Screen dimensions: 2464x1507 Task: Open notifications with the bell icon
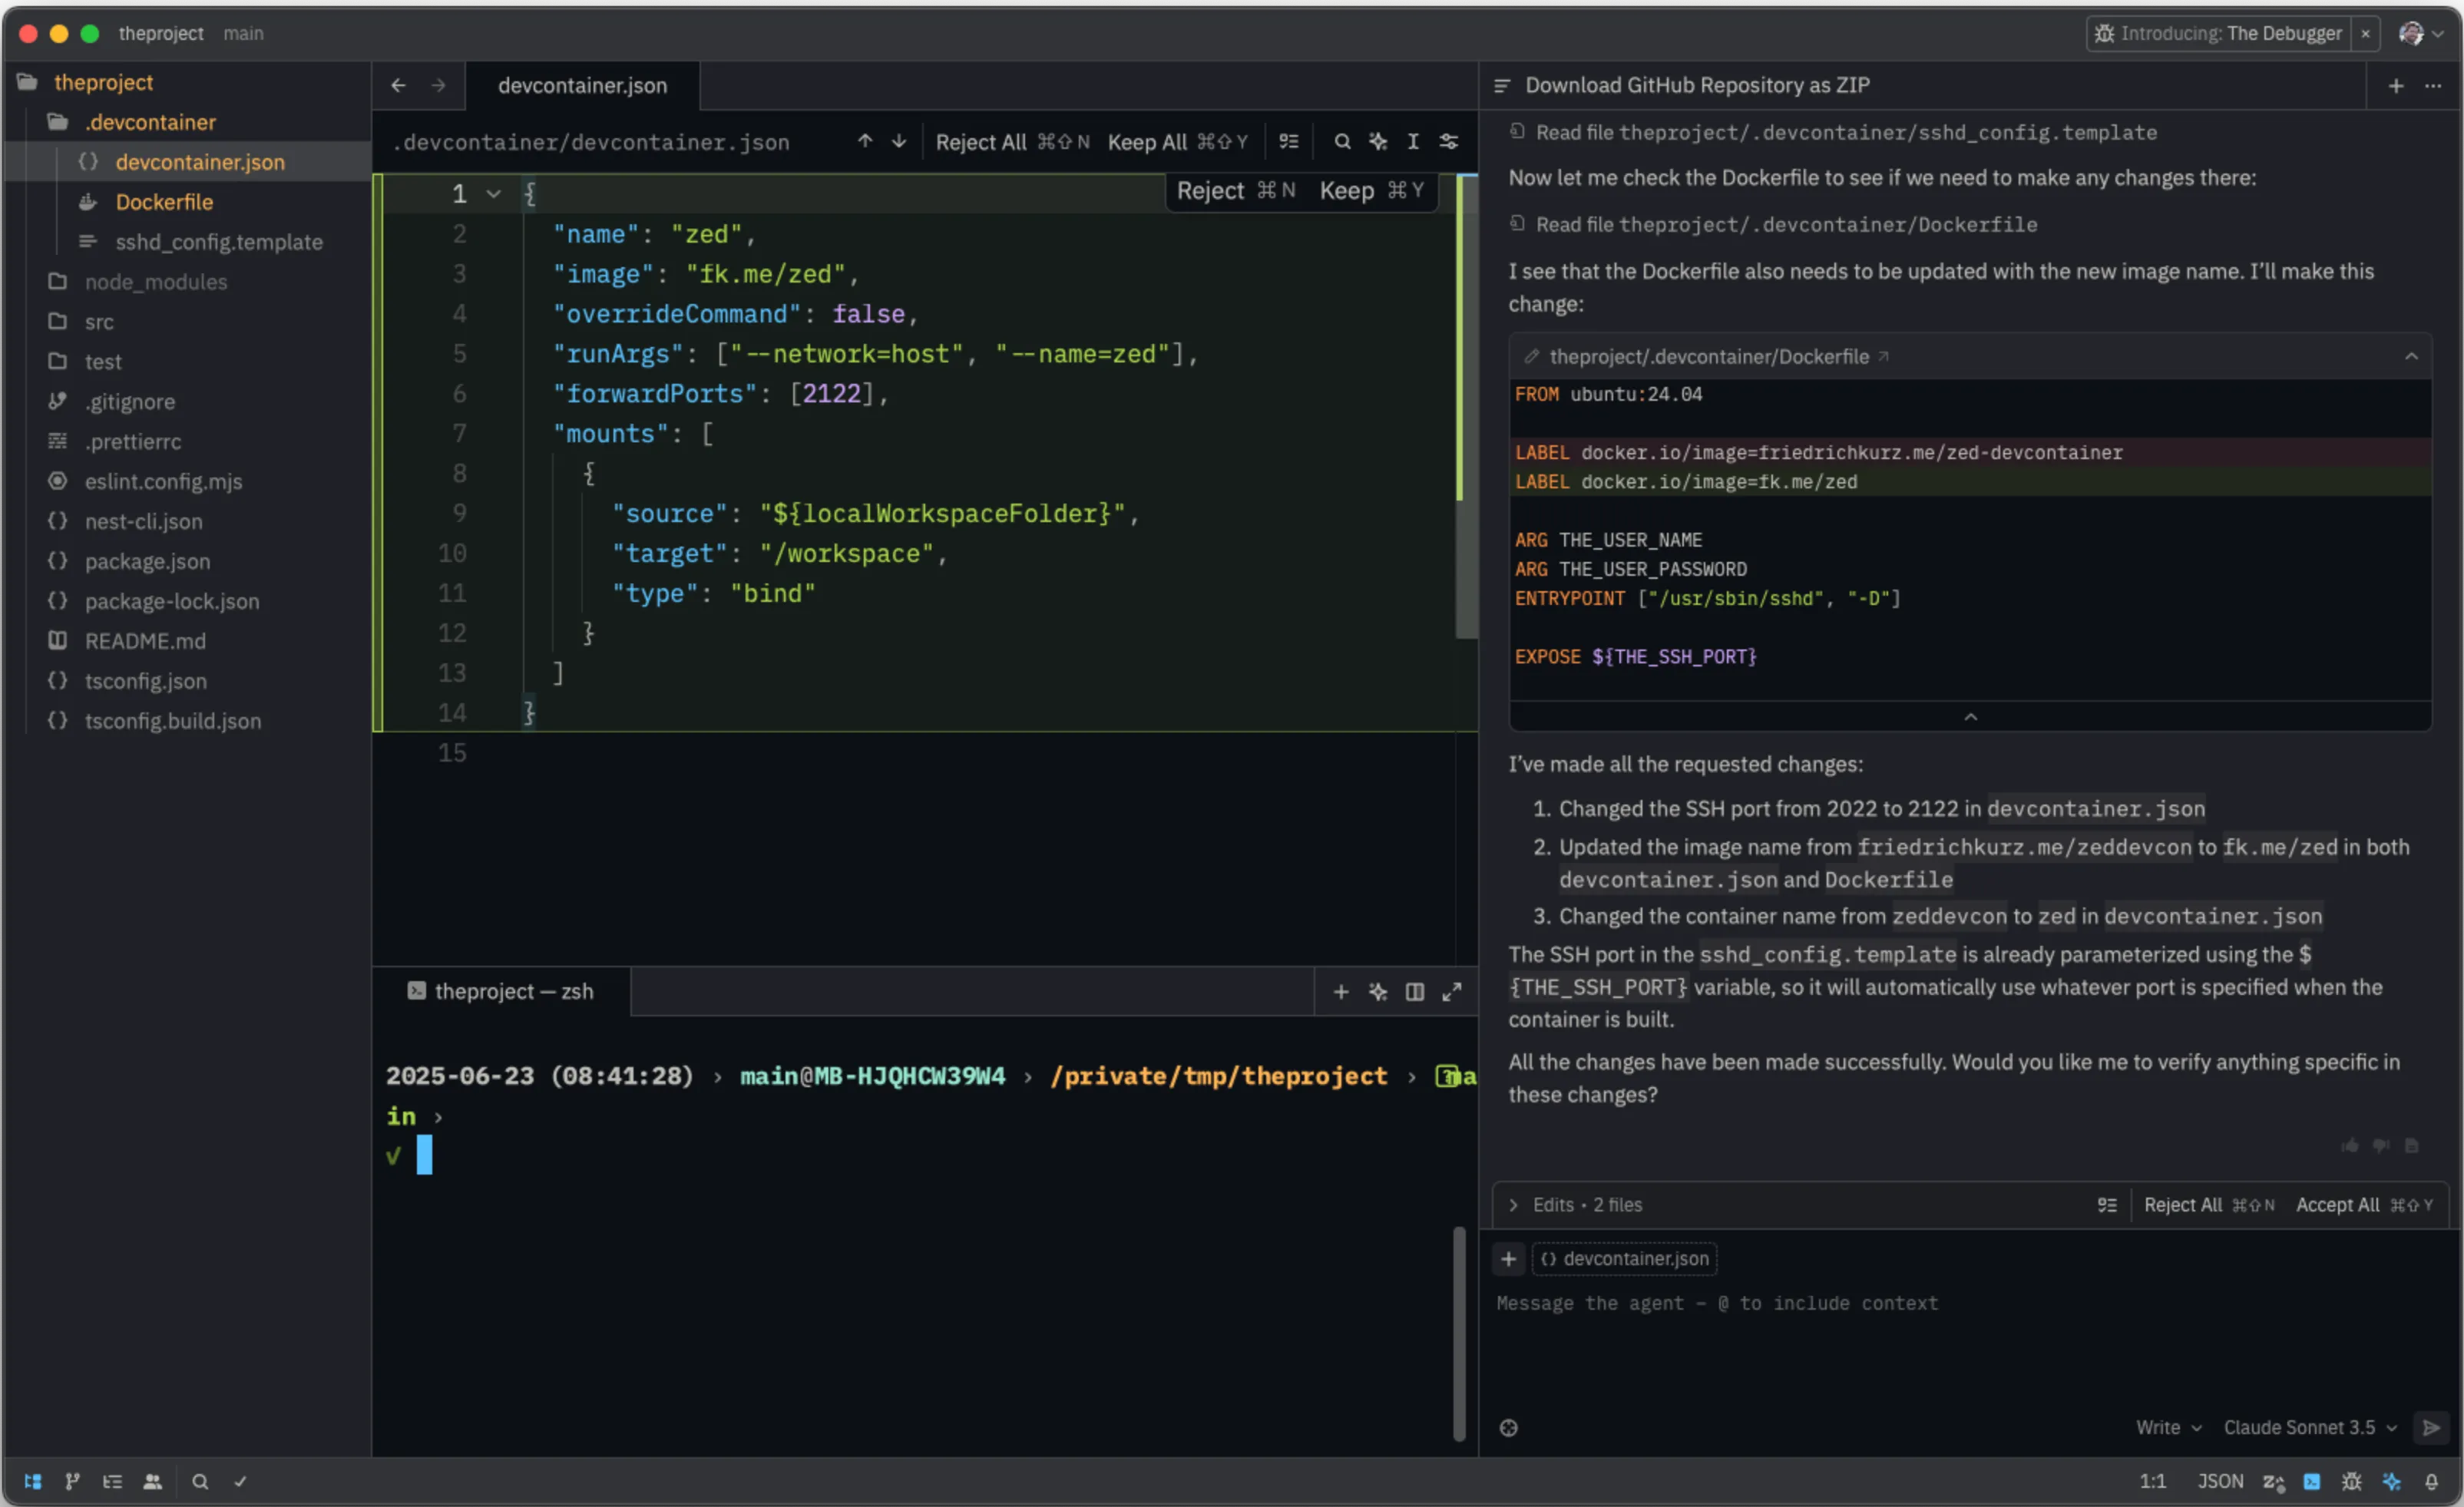2432,1482
